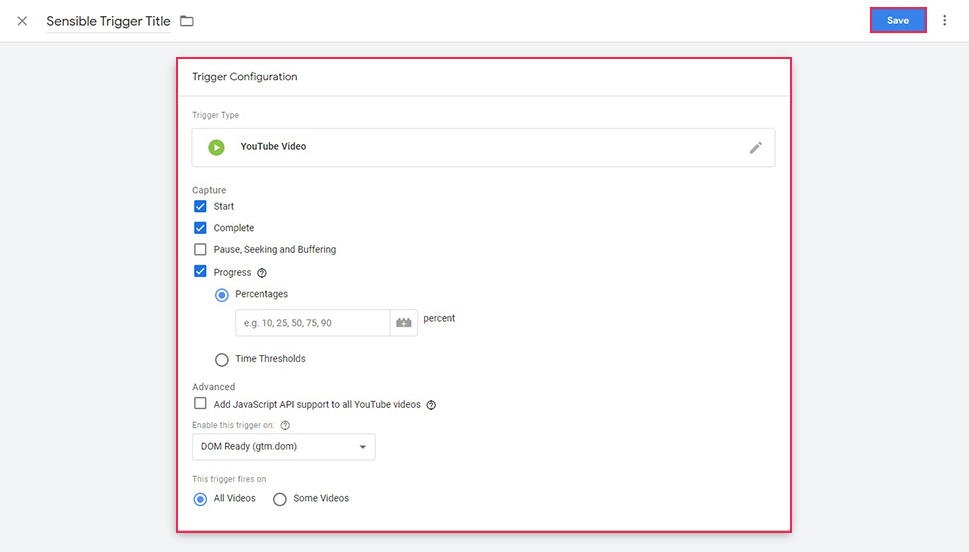The image size is (969, 552).
Task: Uncheck the Complete capture checkbox
Action: [x=200, y=228]
